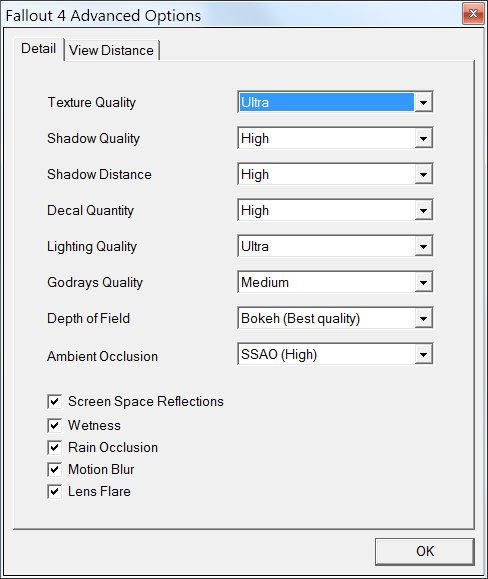Open the Shadow Distance dropdown arrow
The width and height of the screenshot is (488, 579).
(423, 174)
